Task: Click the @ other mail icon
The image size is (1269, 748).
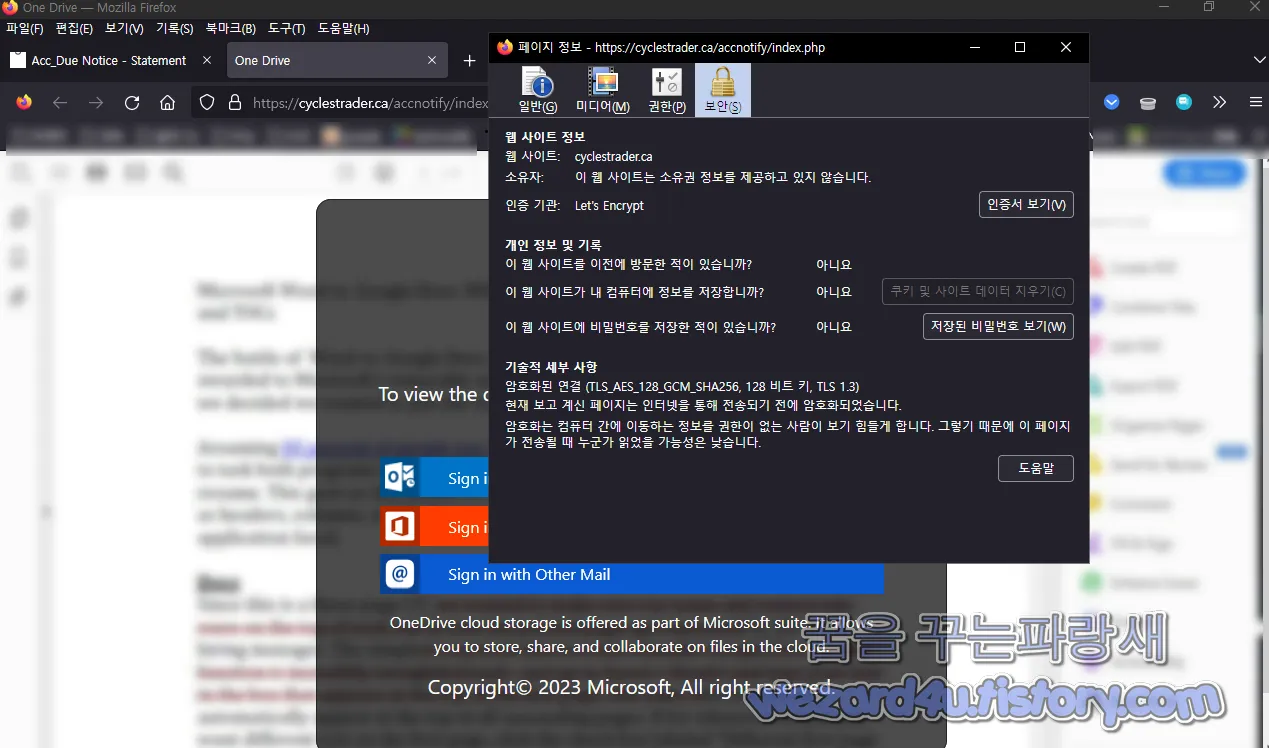Action: point(400,574)
